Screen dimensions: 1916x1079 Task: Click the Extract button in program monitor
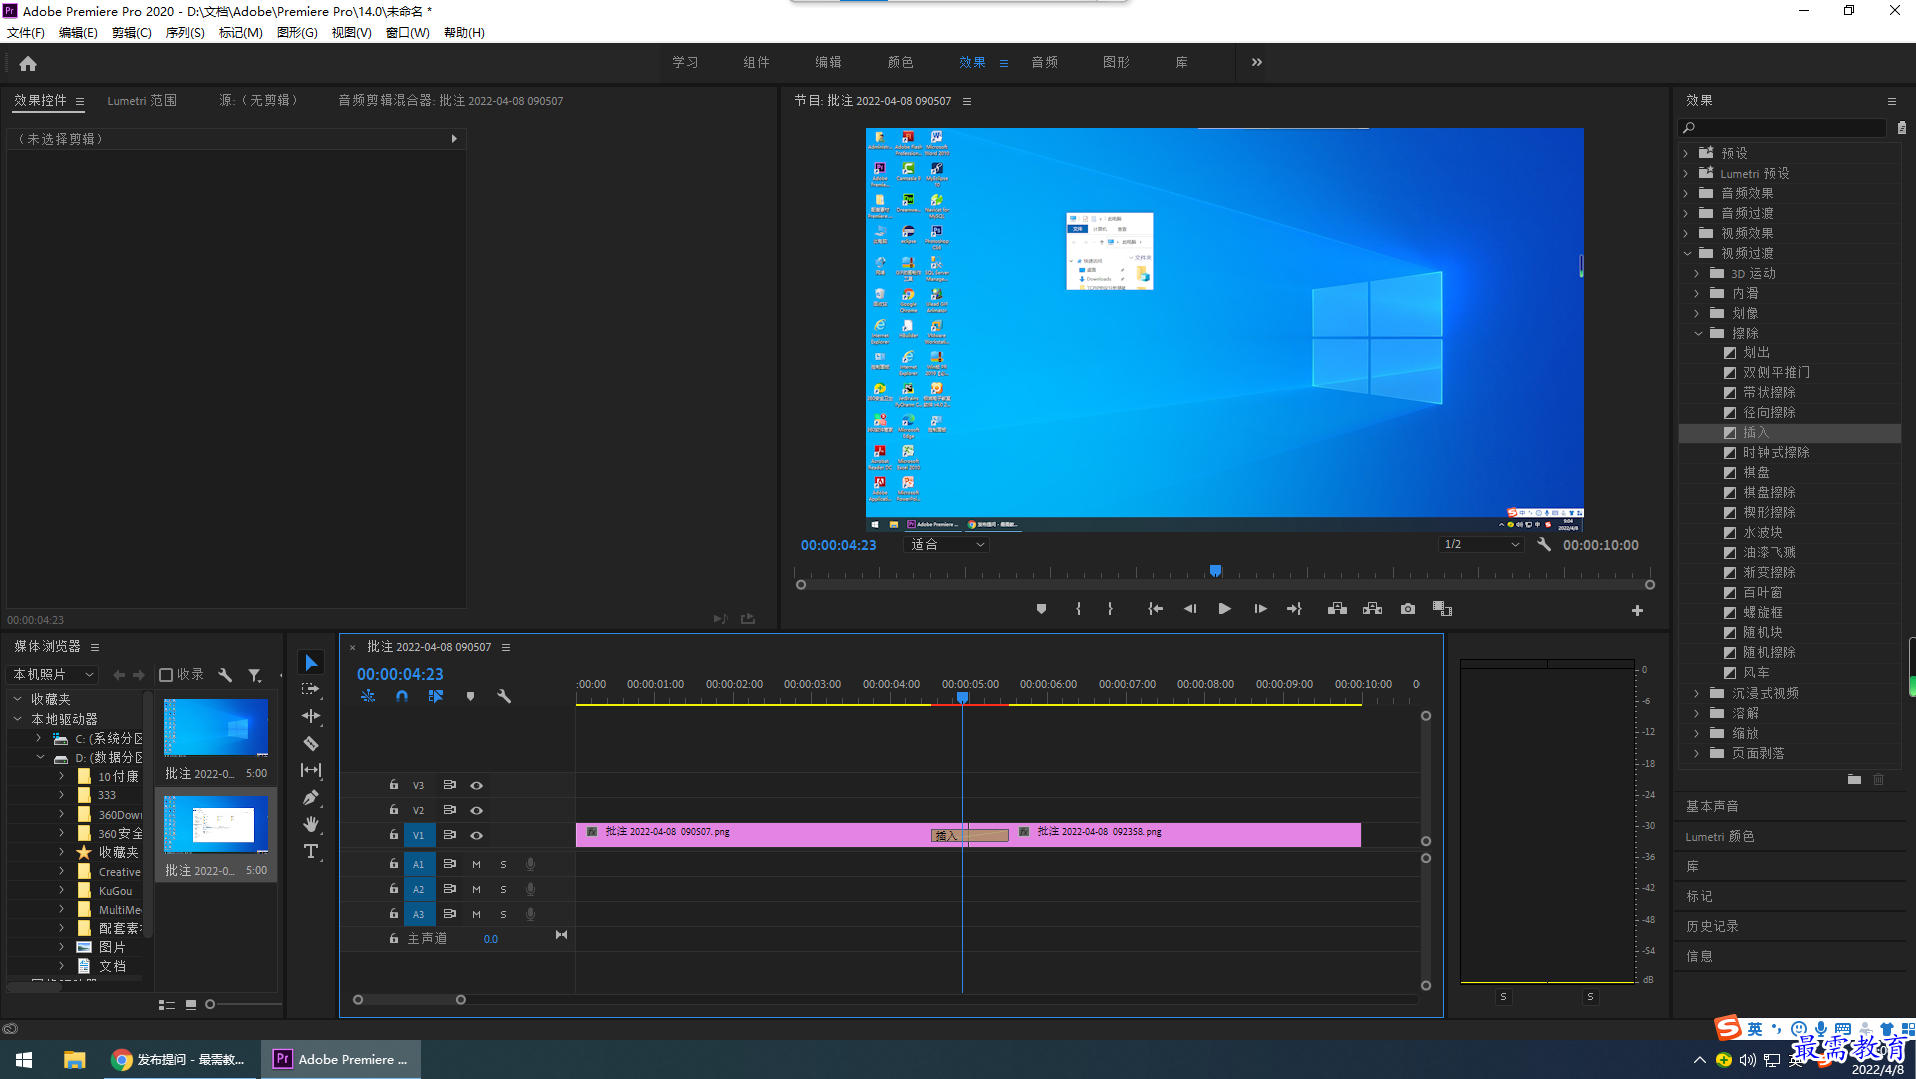coord(1372,609)
